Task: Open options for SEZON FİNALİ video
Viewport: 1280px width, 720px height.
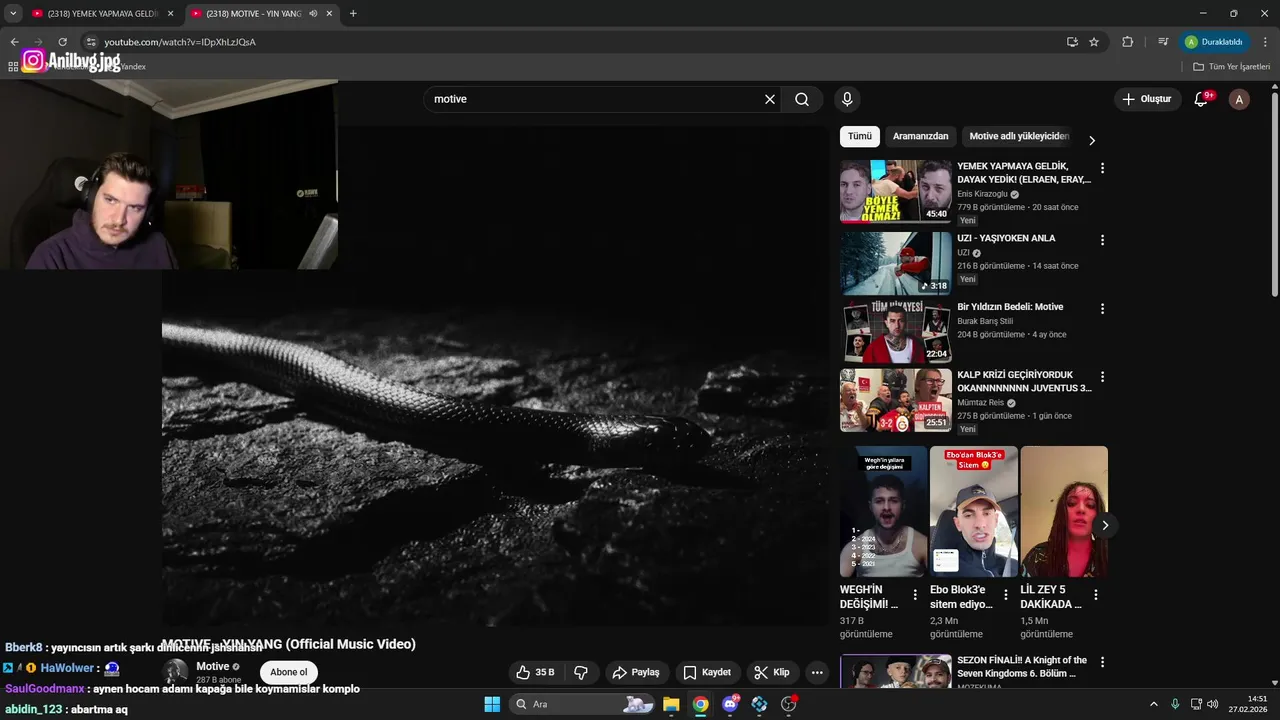Action: point(1102,662)
